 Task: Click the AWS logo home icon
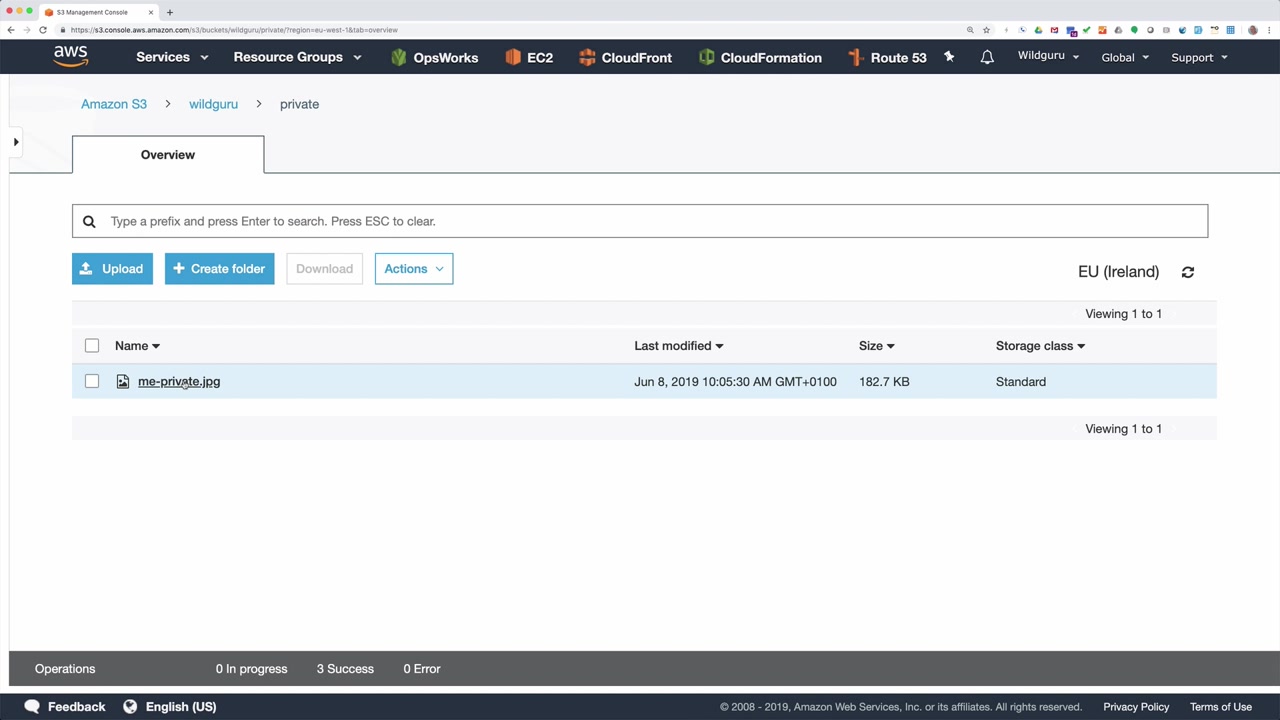[71, 57]
